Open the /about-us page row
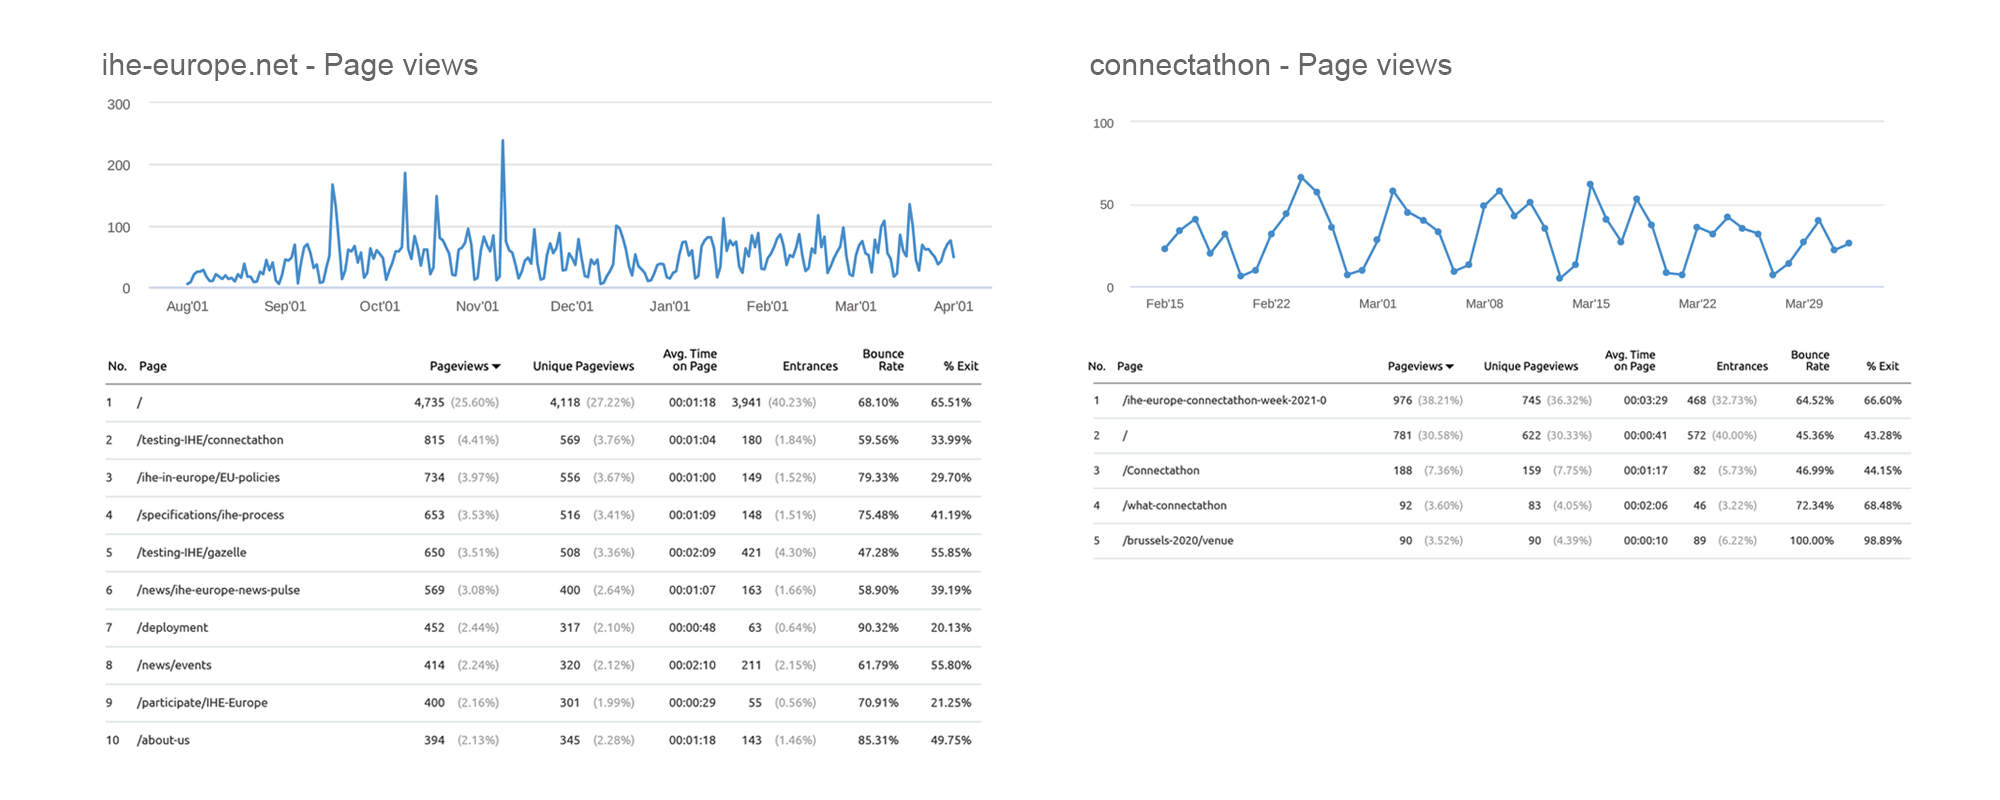The width and height of the screenshot is (2000, 800). [x=163, y=741]
